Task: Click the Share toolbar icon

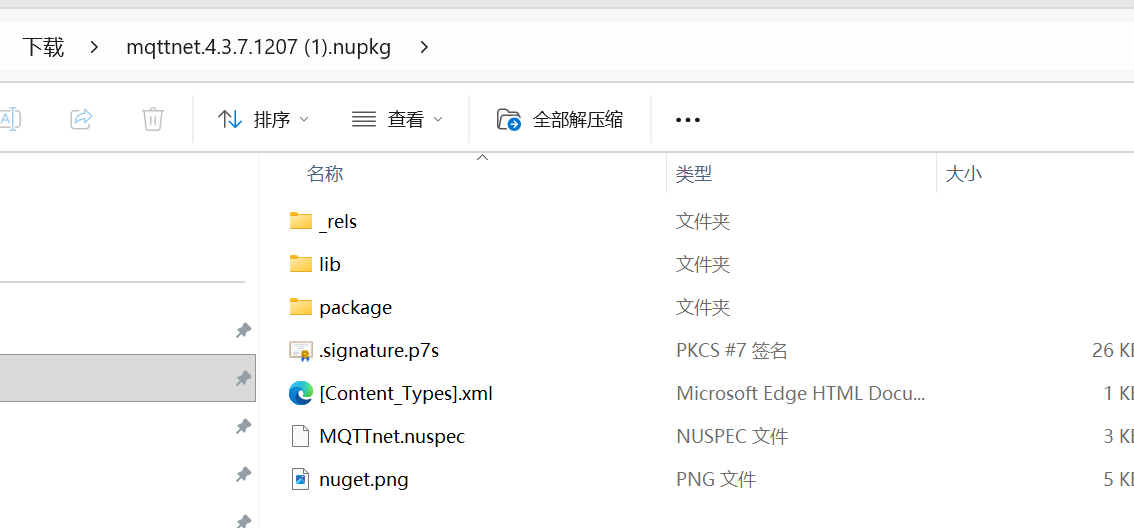Action: 82,119
